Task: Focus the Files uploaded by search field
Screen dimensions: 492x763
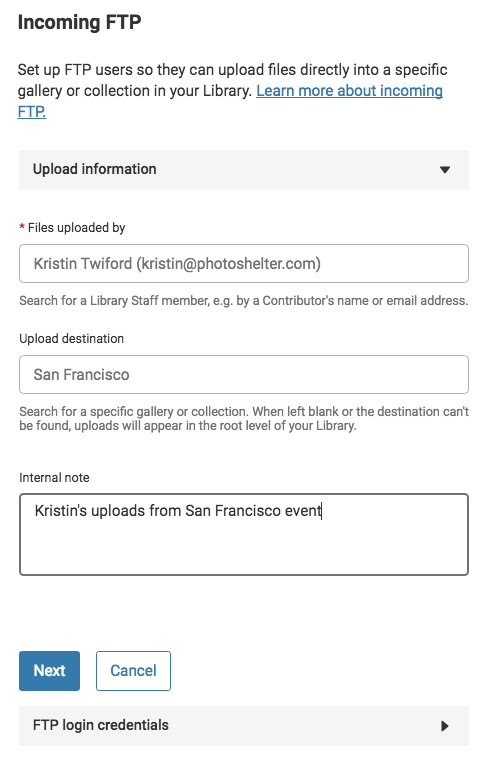Action: point(244,264)
